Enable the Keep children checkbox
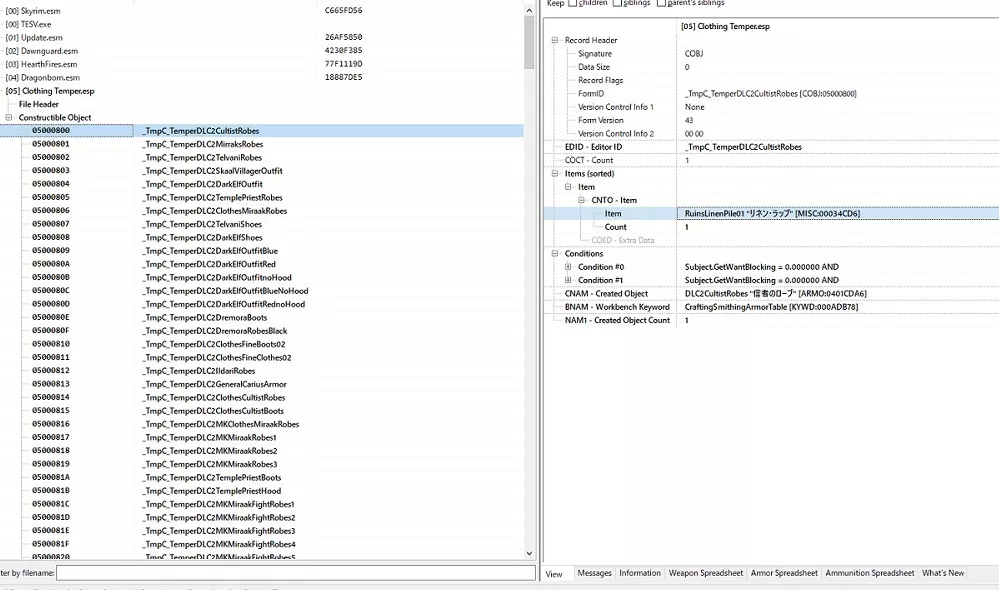The height and width of the screenshot is (590, 999). click(x=572, y=3)
